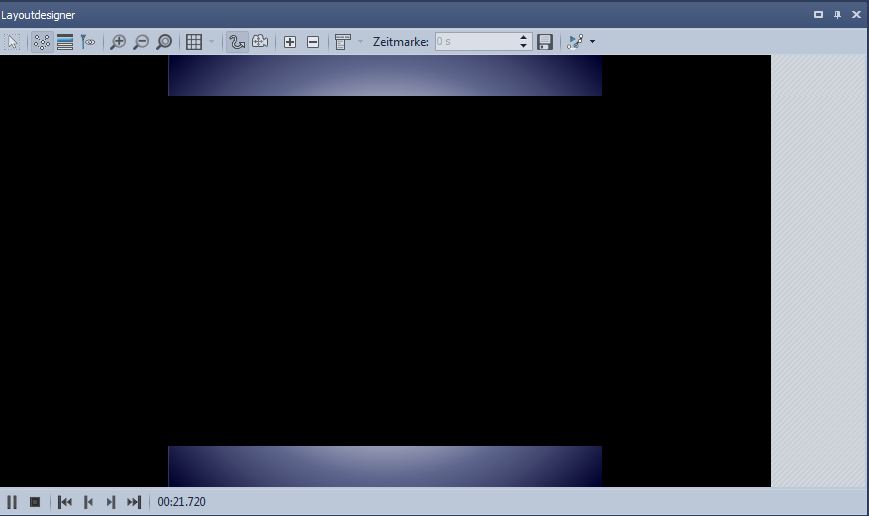Screen dimensions: 869x516
Task: Open the grid options dropdown arrow
Action: pyautogui.click(x=211, y=42)
